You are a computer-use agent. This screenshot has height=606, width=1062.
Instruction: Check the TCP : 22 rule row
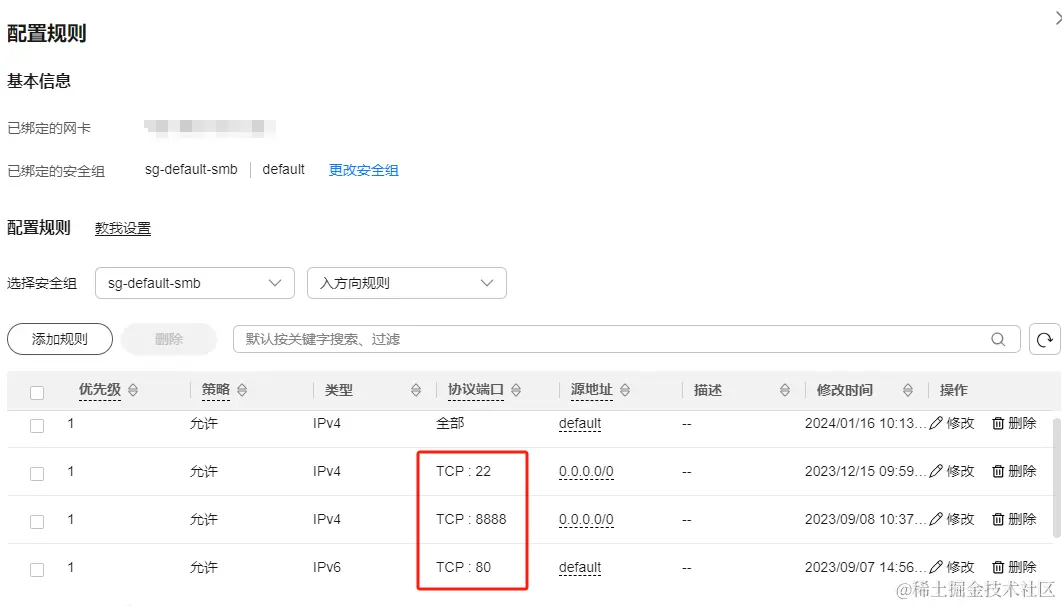[x=37, y=474]
